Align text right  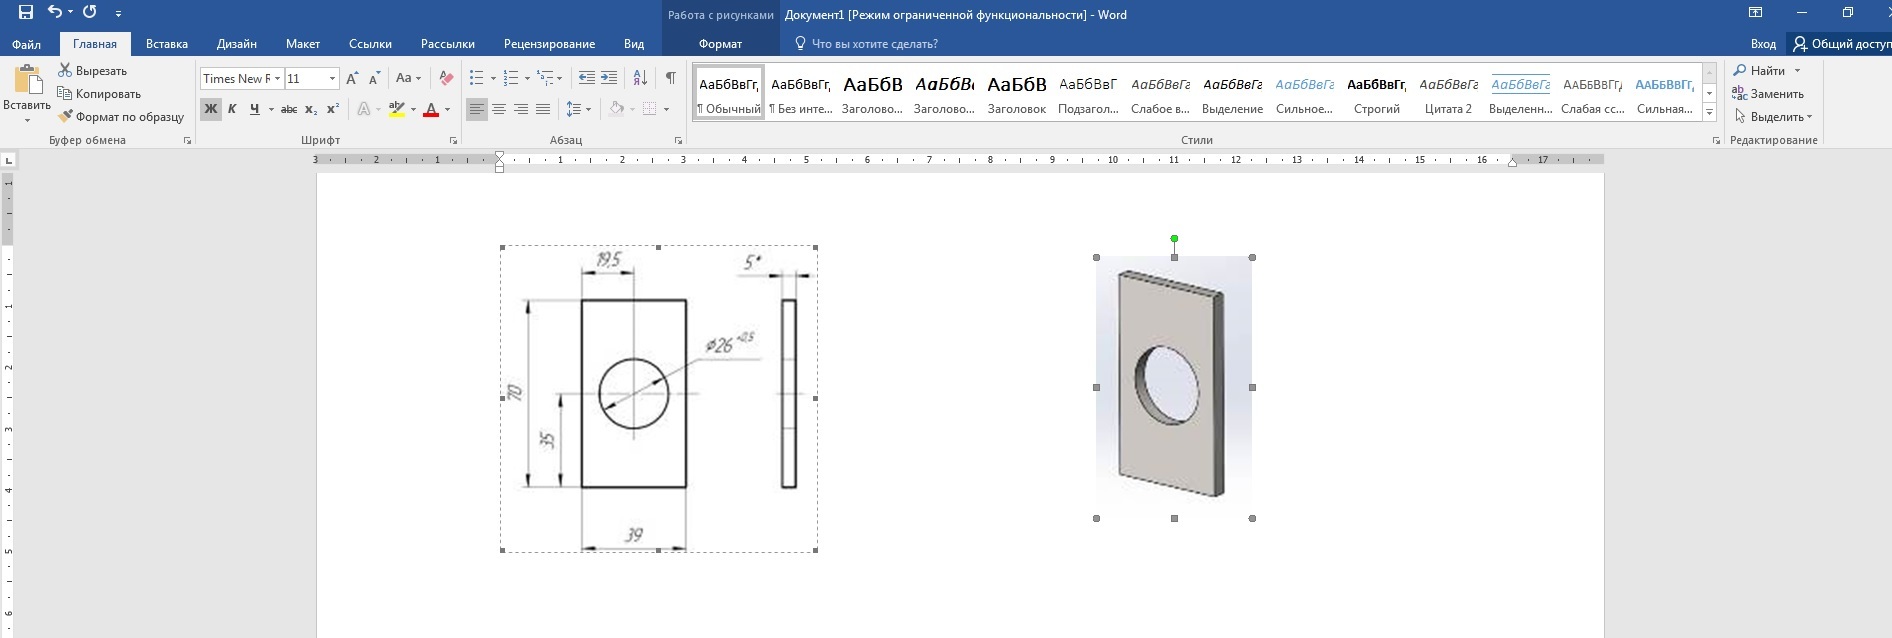521,109
